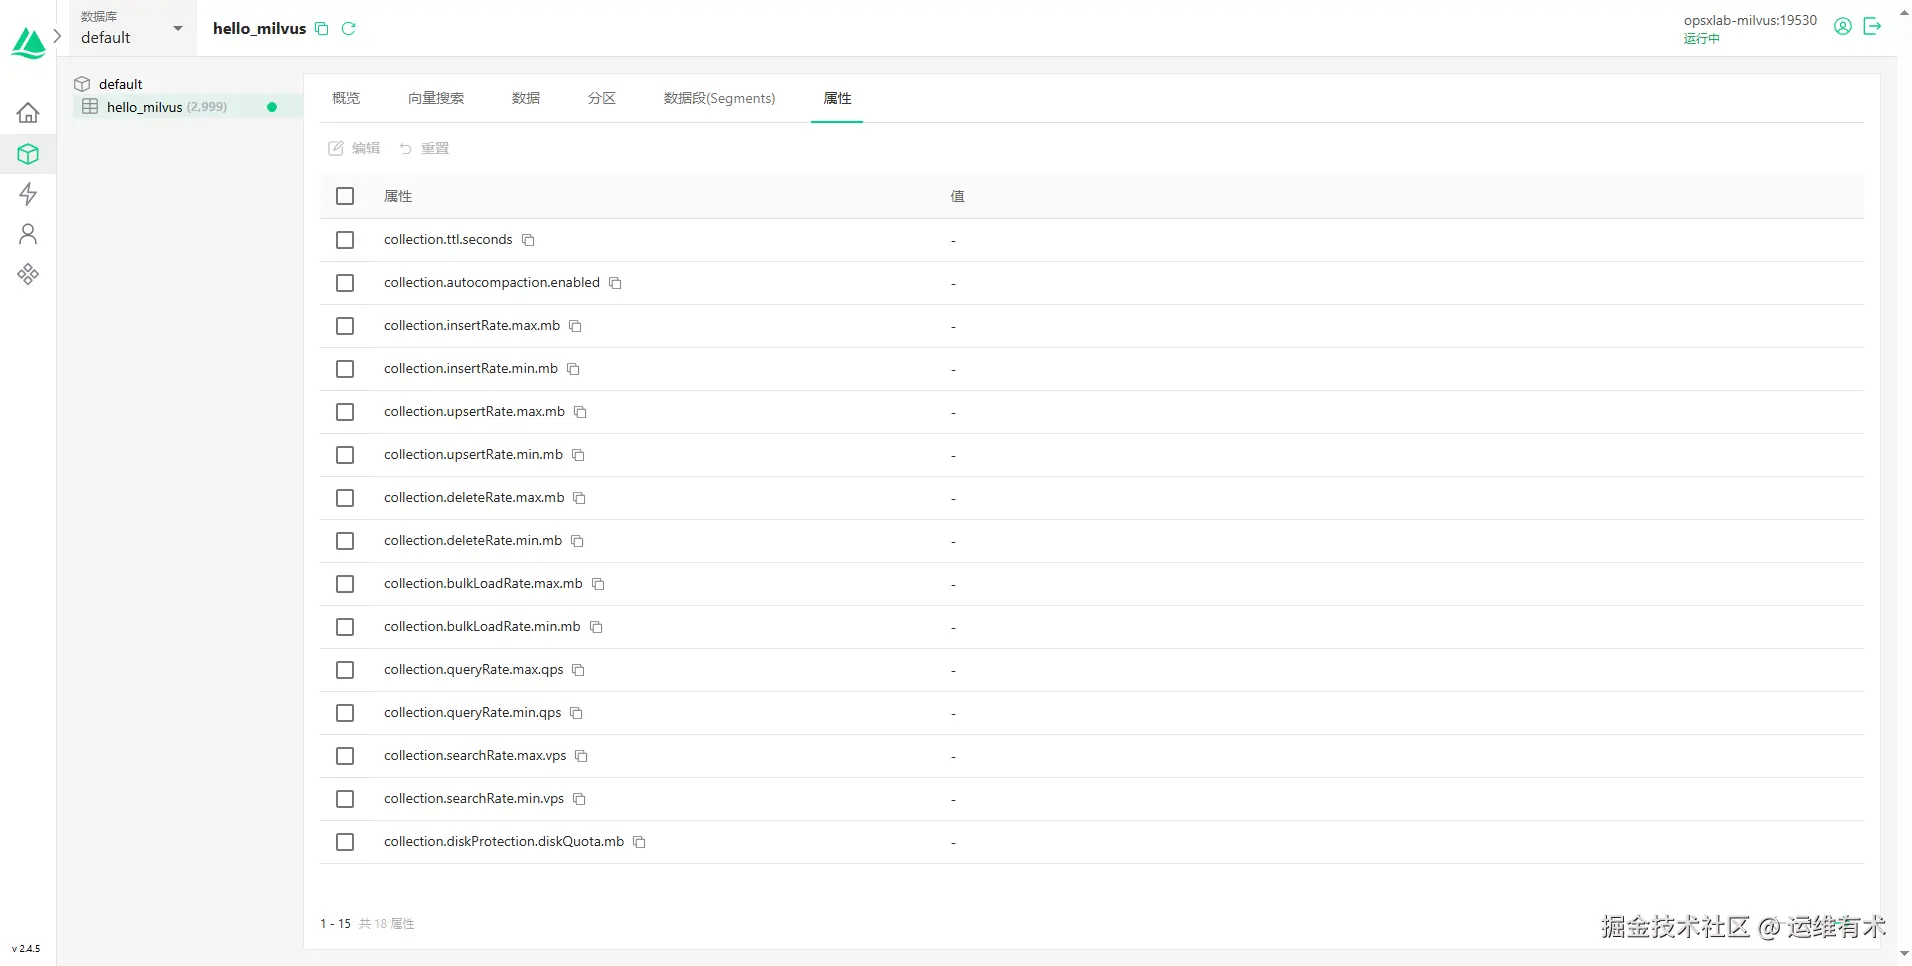Check the collection.diskProtection.diskQuota.mb row checkbox
Screen dimensions: 1912x966
[x=345, y=841]
